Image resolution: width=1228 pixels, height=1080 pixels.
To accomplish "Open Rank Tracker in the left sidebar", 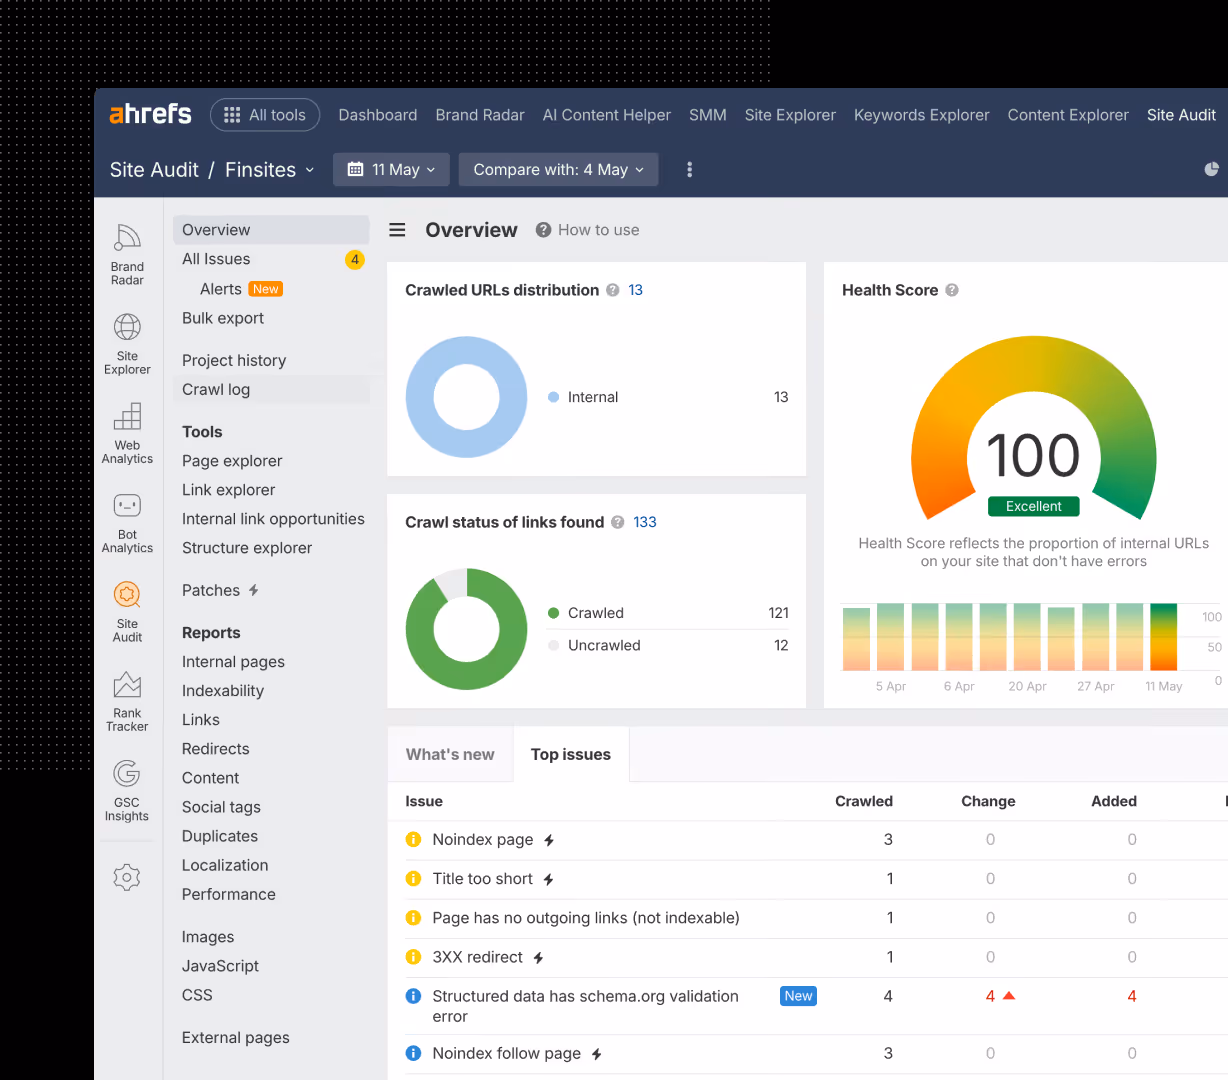I will (127, 700).
